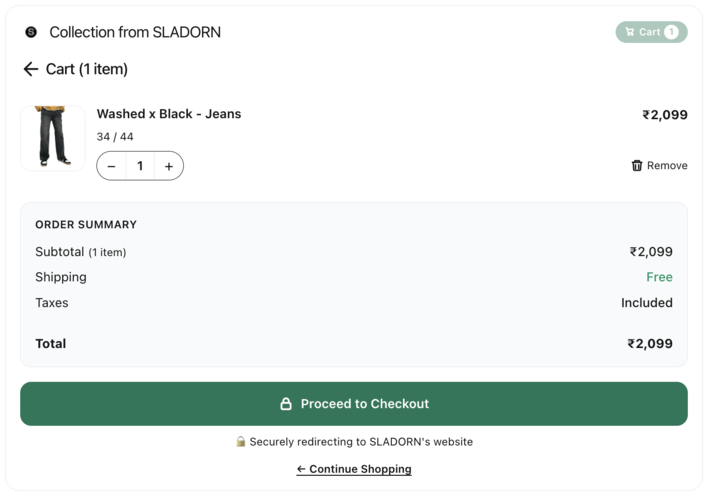This screenshot has width=706, height=496.
Task: Click the gold padlock beside redirect notice
Action: [x=241, y=442]
